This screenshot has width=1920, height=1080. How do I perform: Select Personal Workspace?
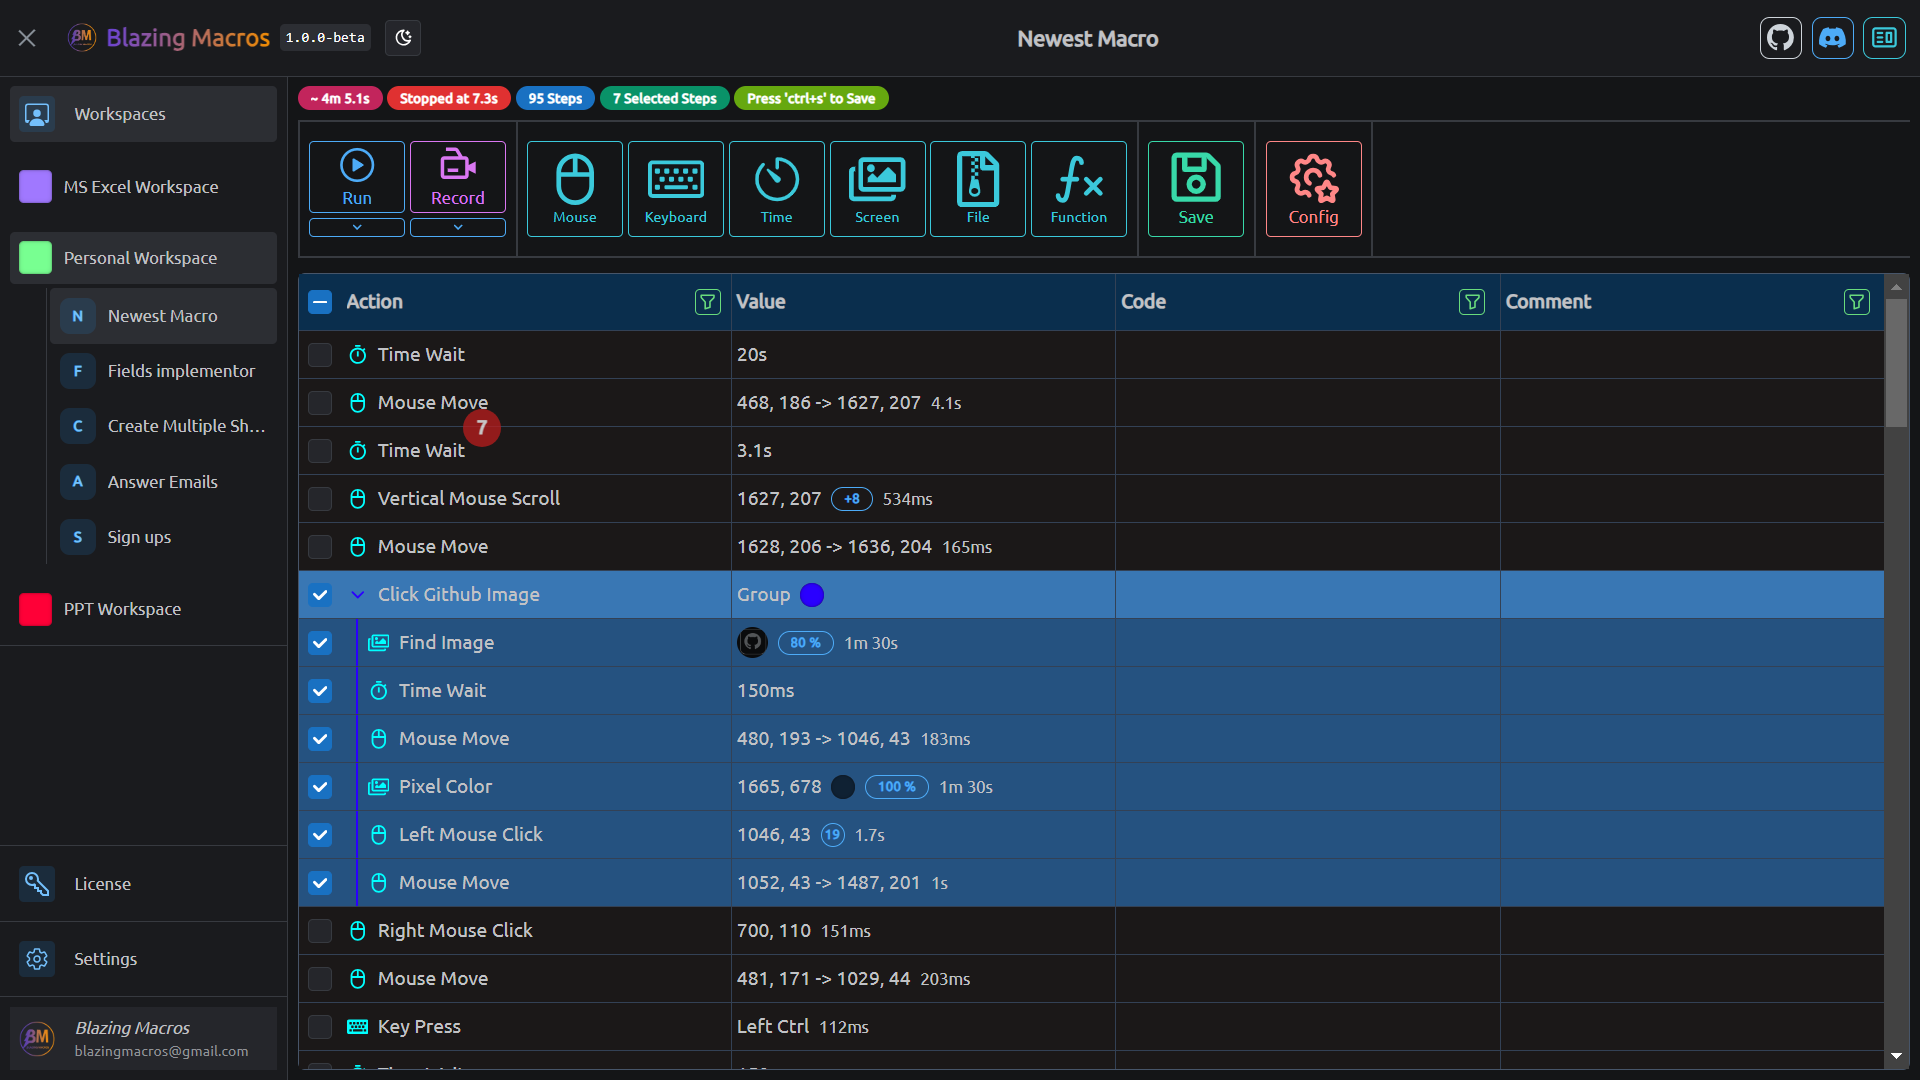click(144, 258)
